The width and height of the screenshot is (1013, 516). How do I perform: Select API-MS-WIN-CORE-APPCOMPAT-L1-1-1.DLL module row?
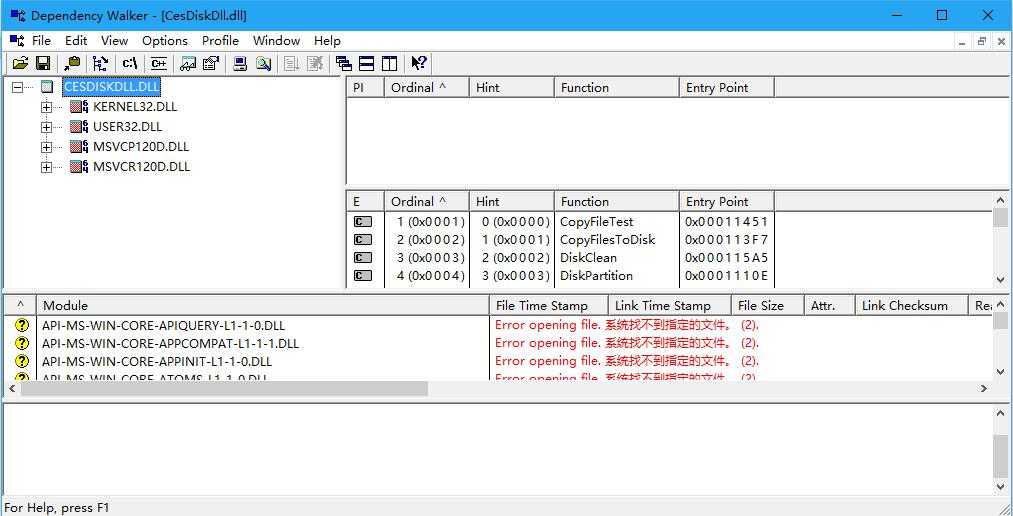pos(171,343)
